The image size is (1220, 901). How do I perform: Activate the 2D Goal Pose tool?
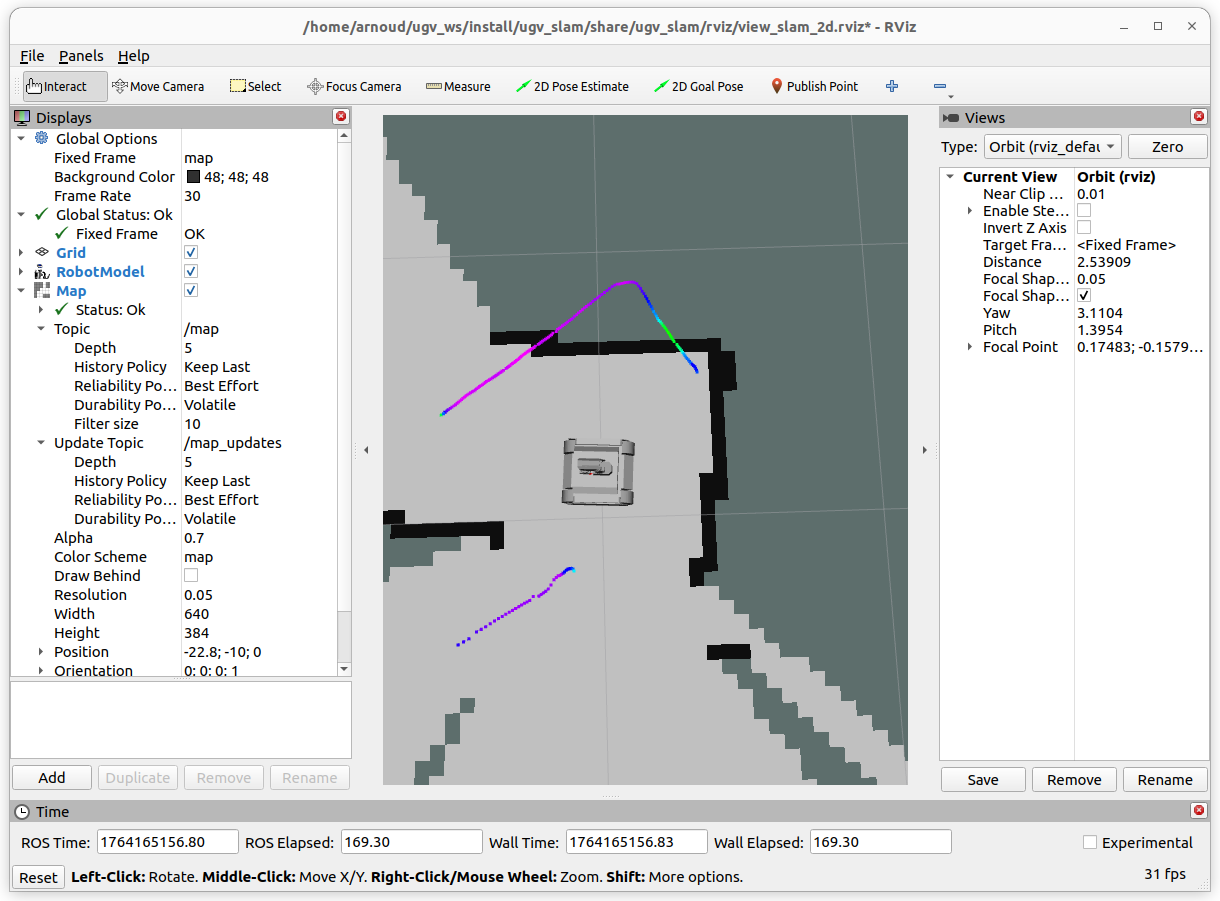pyautogui.click(x=698, y=86)
